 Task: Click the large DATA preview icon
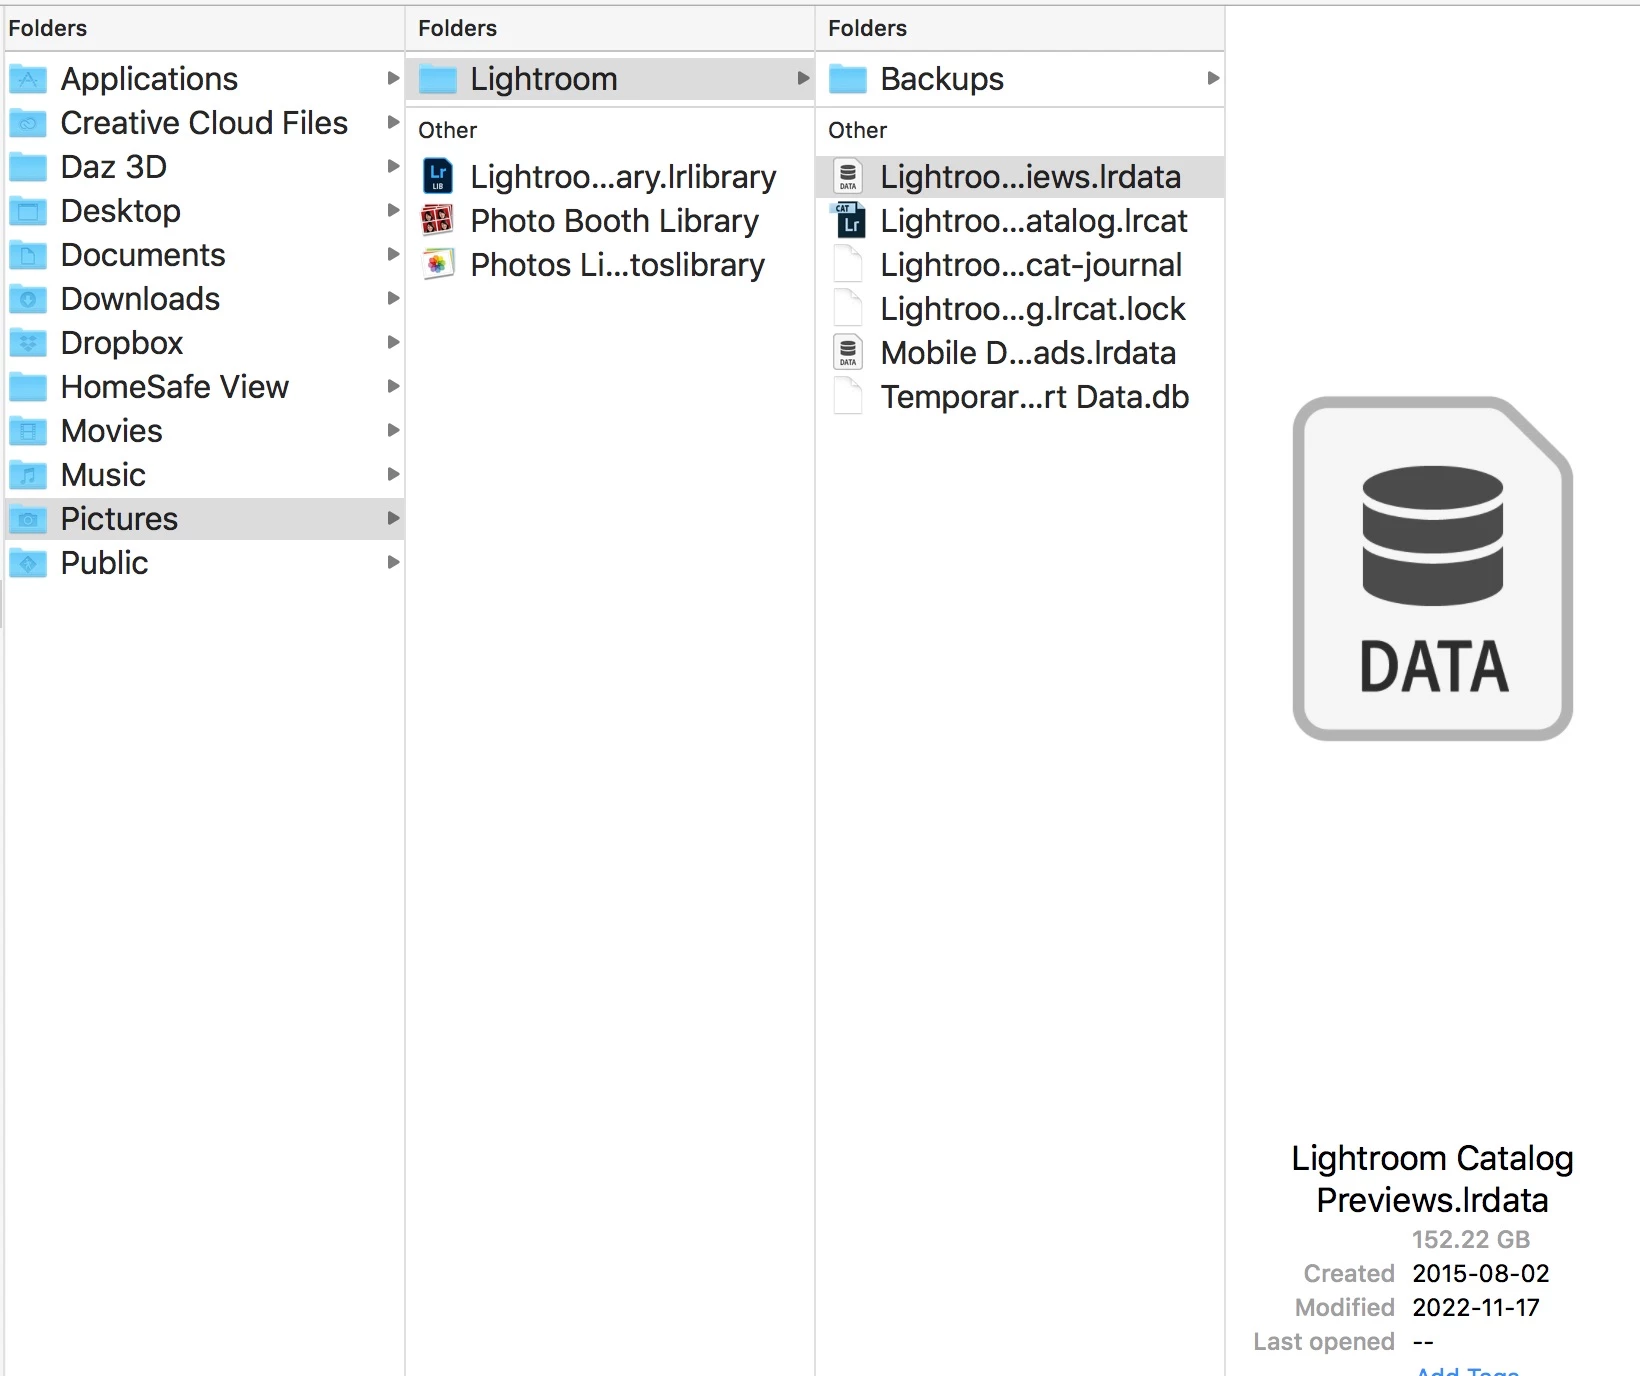1433,569
